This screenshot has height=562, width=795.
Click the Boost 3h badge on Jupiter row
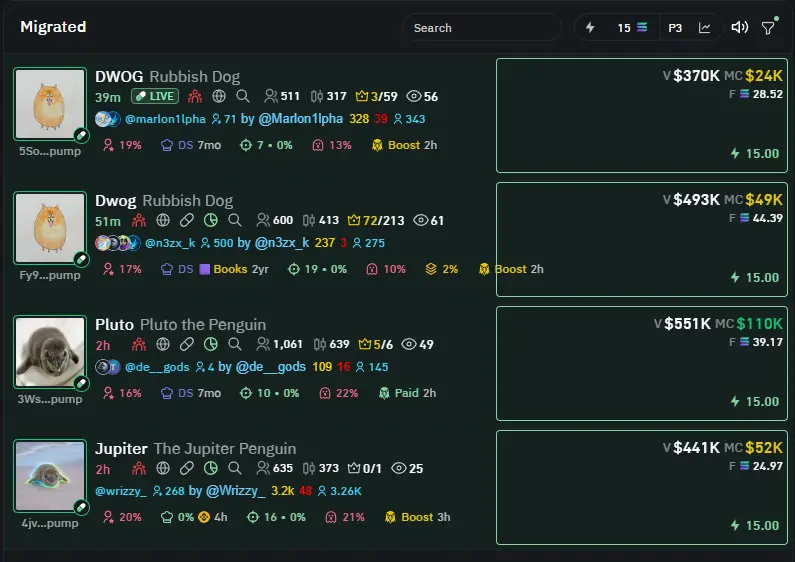pos(417,517)
